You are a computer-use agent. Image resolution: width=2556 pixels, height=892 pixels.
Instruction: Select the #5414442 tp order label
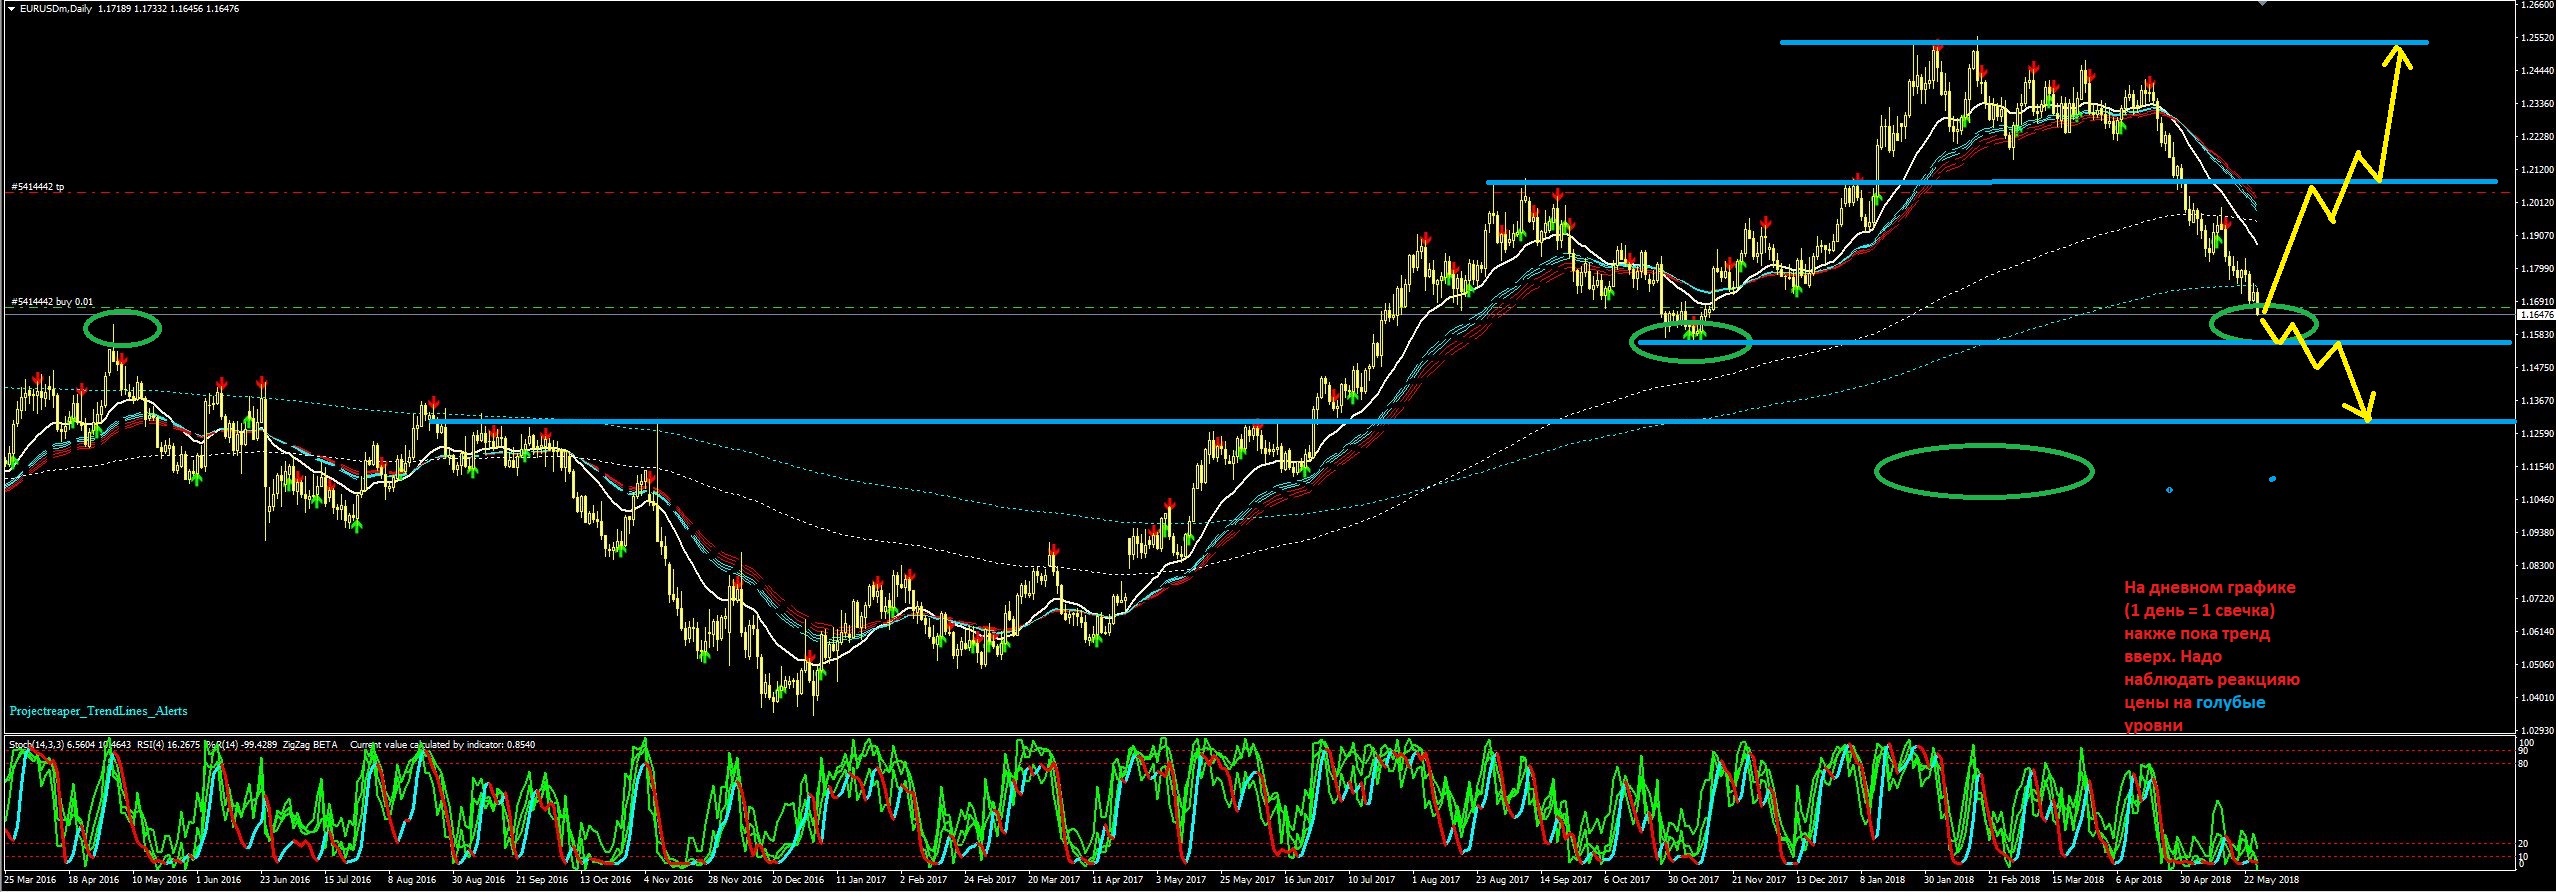click(x=37, y=187)
